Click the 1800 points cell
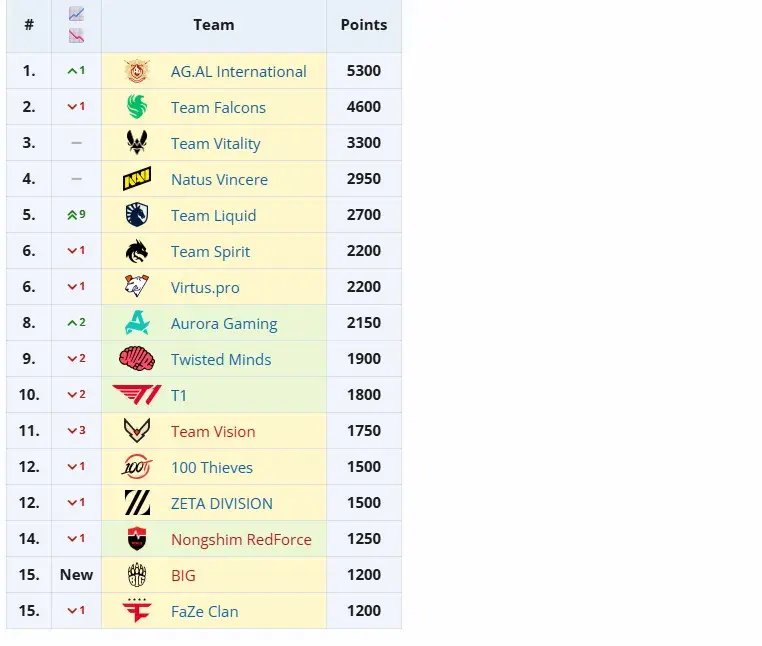This screenshot has width=762, height=646. 364,395
